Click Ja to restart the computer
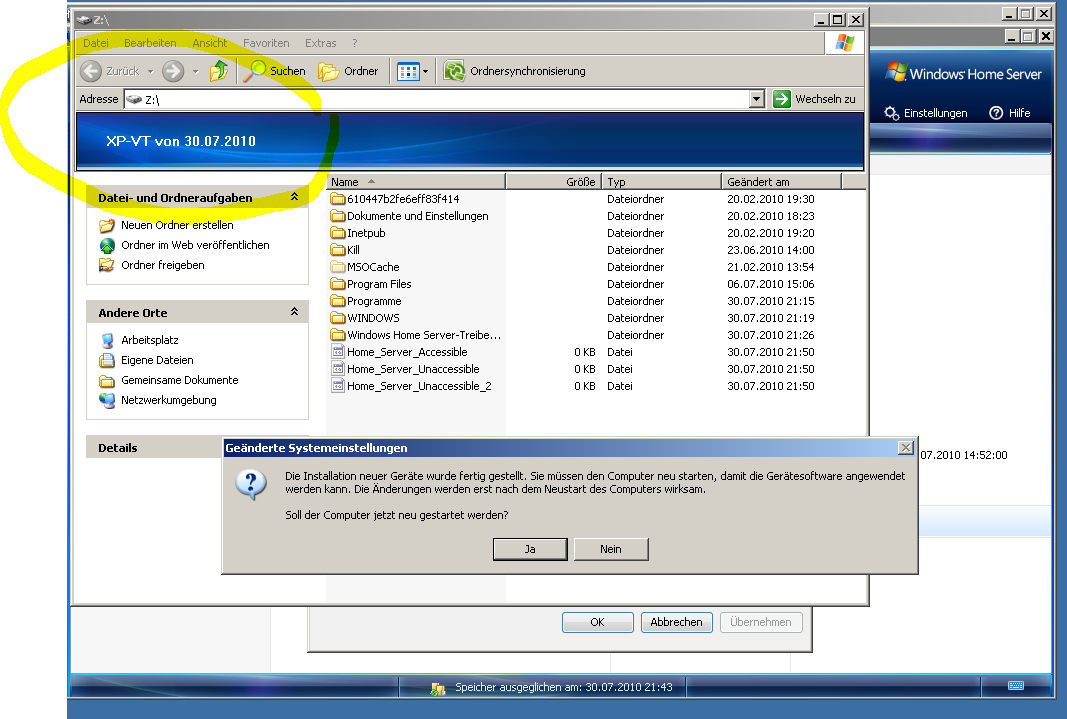The width and height of the screenshot is (1067, 719). pos(530,549)
